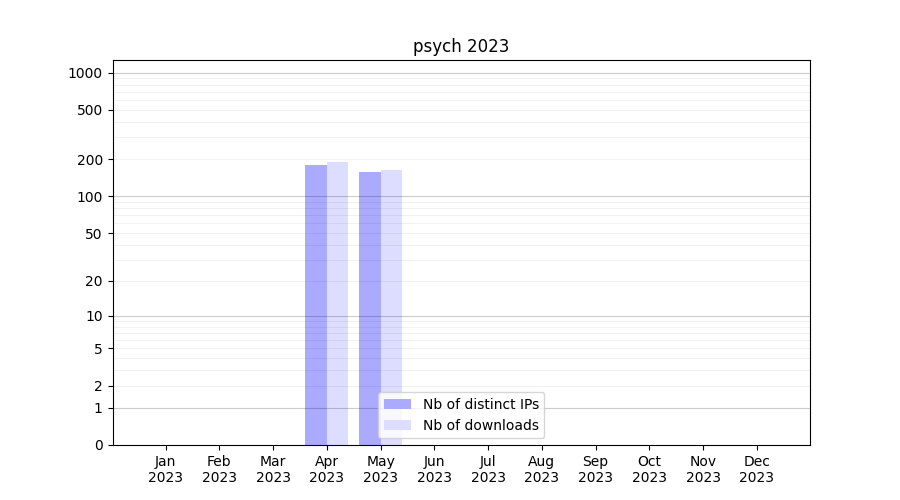Click the 'Nb of downloads' legend swatch

[398, 425]
